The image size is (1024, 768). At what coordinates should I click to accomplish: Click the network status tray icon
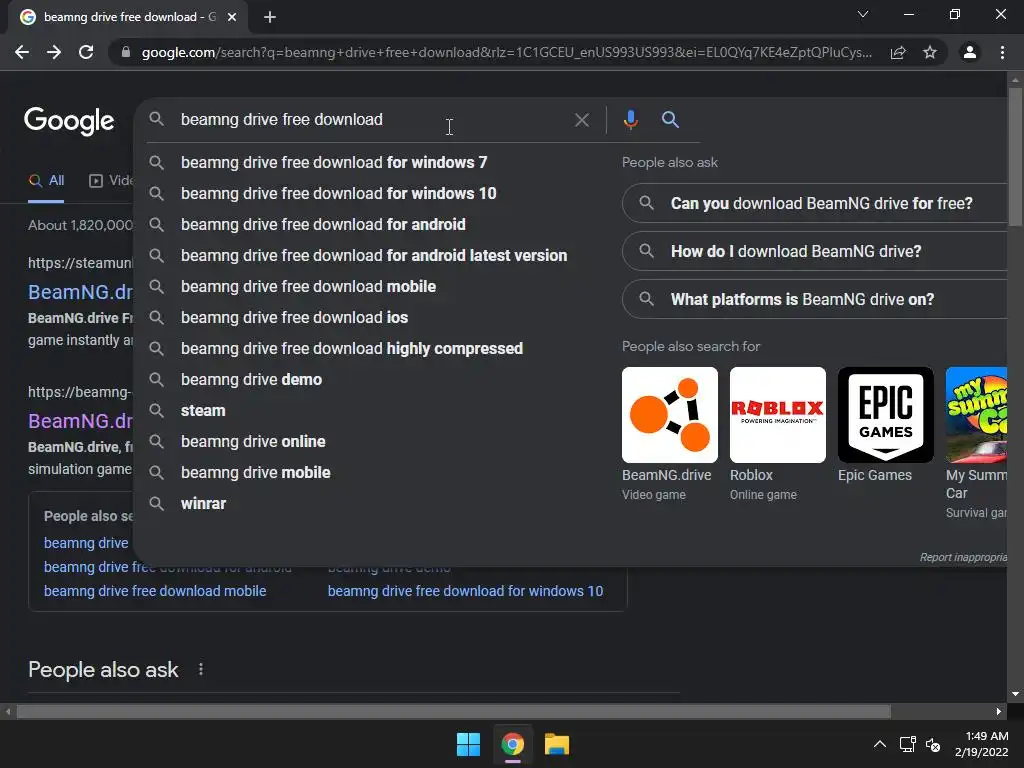pyautogui.click(x=907, y=744)
